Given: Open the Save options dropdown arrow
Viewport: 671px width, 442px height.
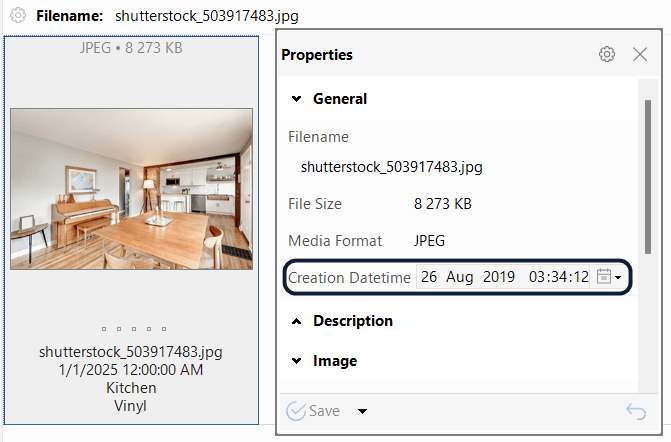Looking at the screenshot, I should pyautogui.click(x=362, y=411).
